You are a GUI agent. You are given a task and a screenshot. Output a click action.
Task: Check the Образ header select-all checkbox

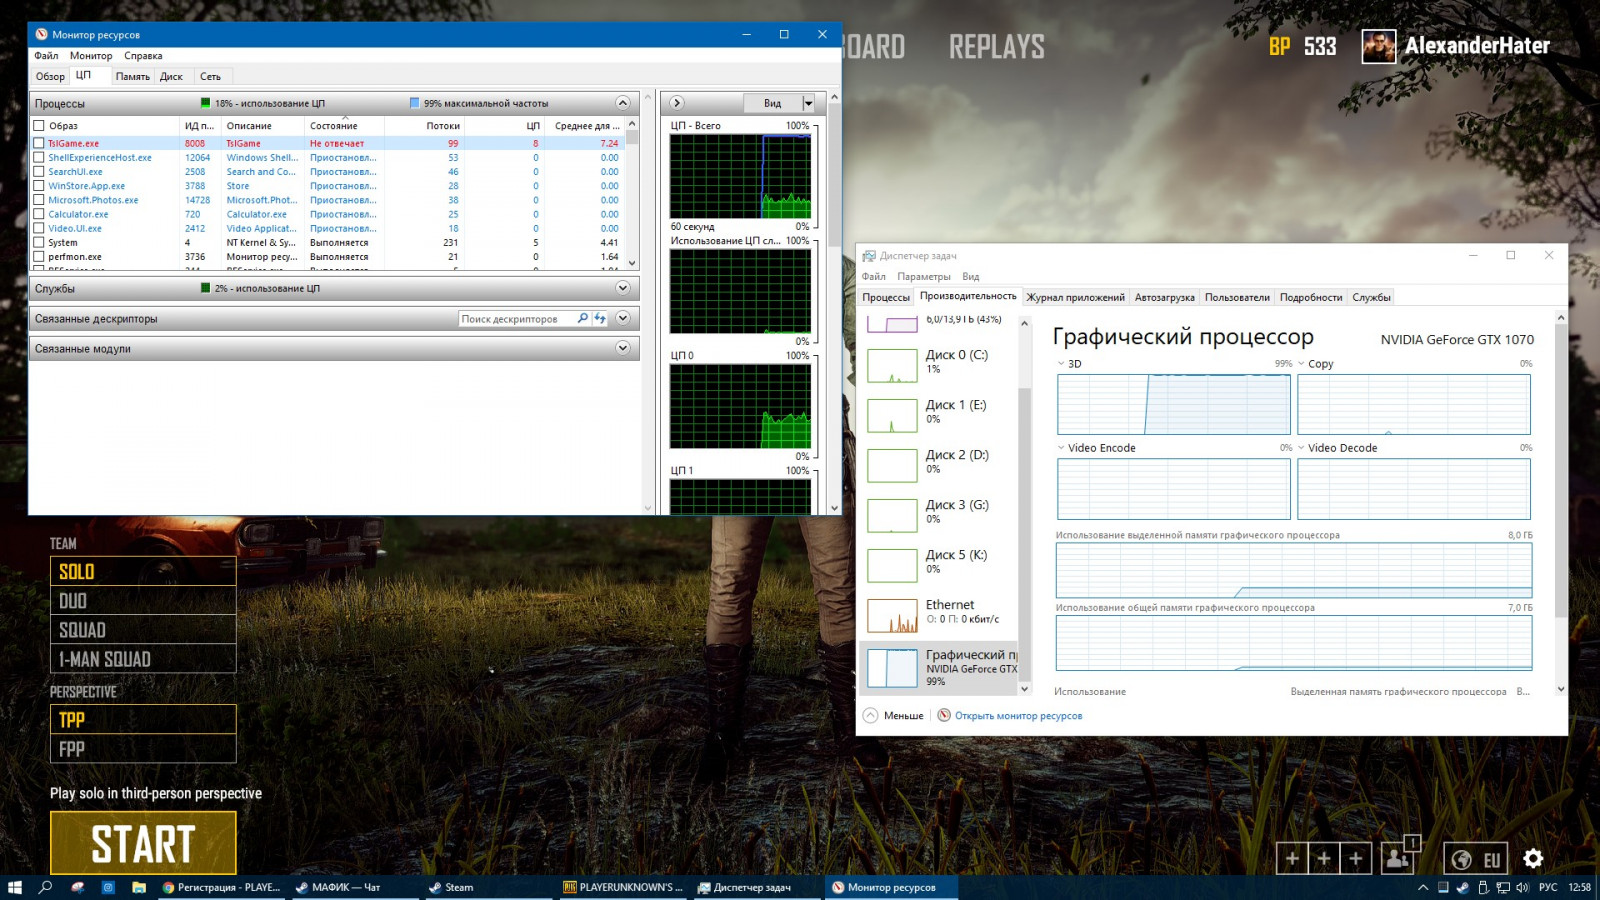(x=39, y=126)
